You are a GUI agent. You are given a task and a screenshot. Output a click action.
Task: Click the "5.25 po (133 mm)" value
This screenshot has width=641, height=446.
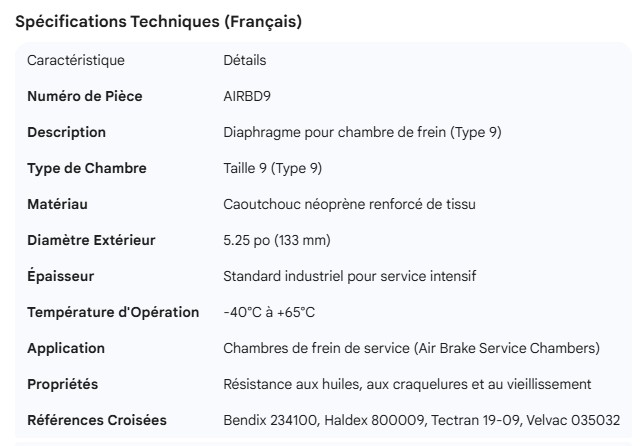pos(277,240)
